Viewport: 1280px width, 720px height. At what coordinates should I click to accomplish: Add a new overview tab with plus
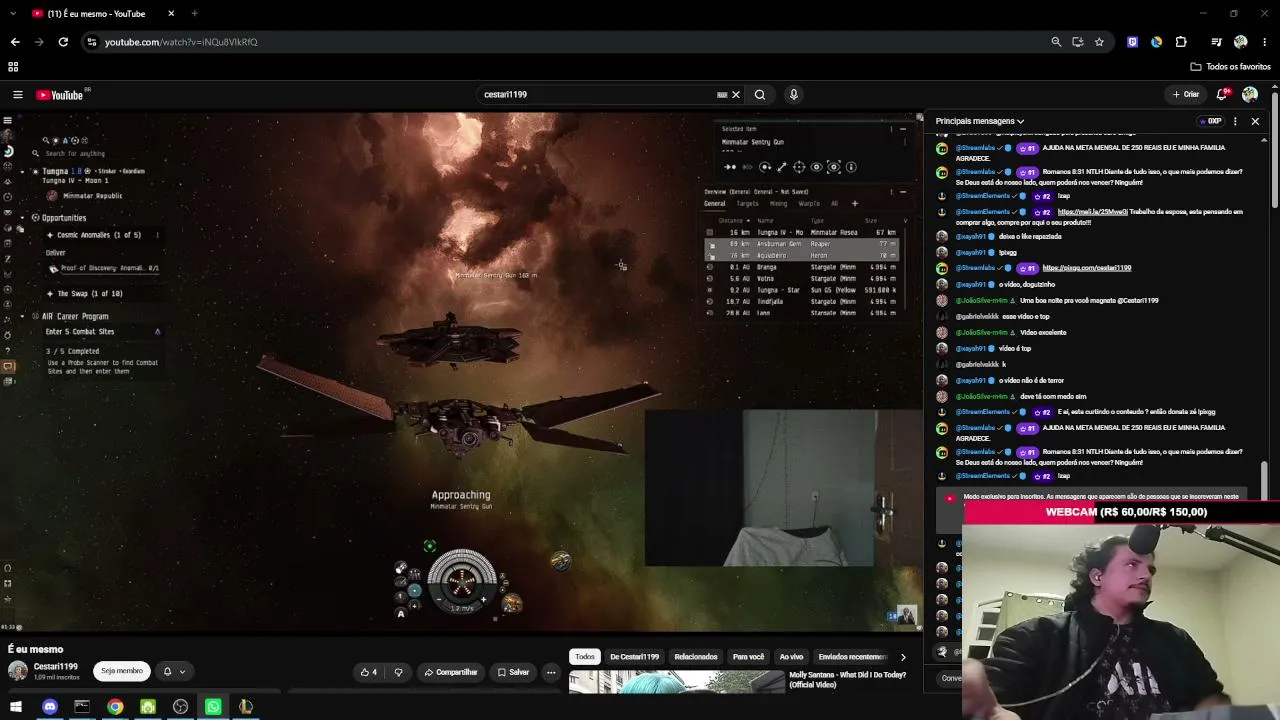(854, 204)
